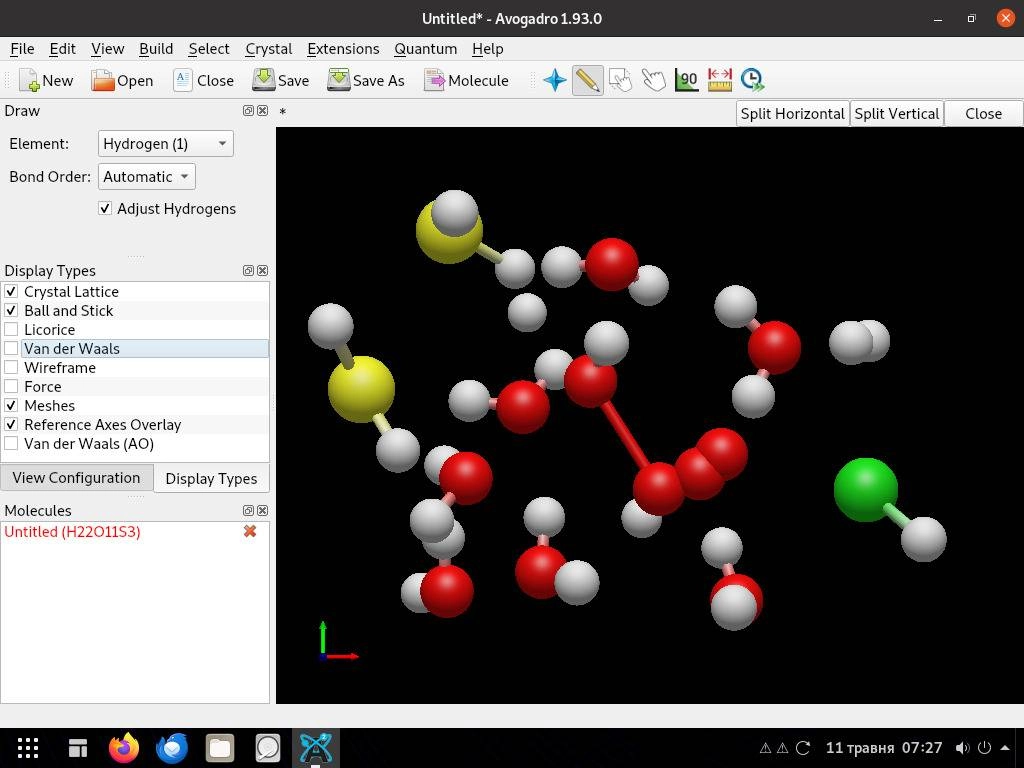This screenshot has height=768, width=1024.
Task: Open the Extensions menu
Action: pyautogui.click(x=343, y=49)
